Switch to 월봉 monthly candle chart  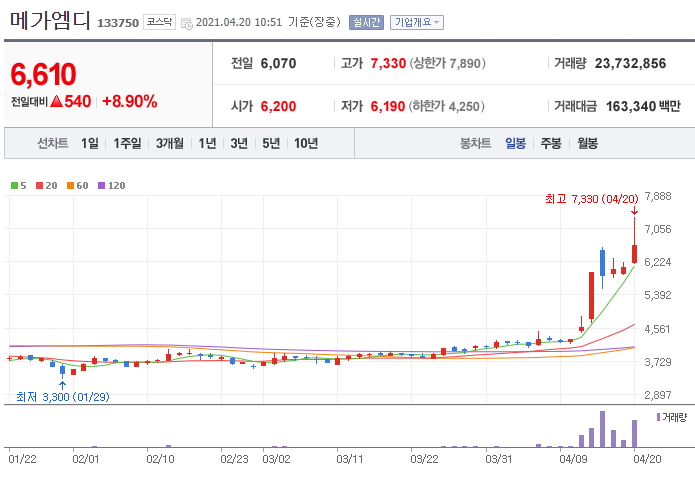coord(587,143)
